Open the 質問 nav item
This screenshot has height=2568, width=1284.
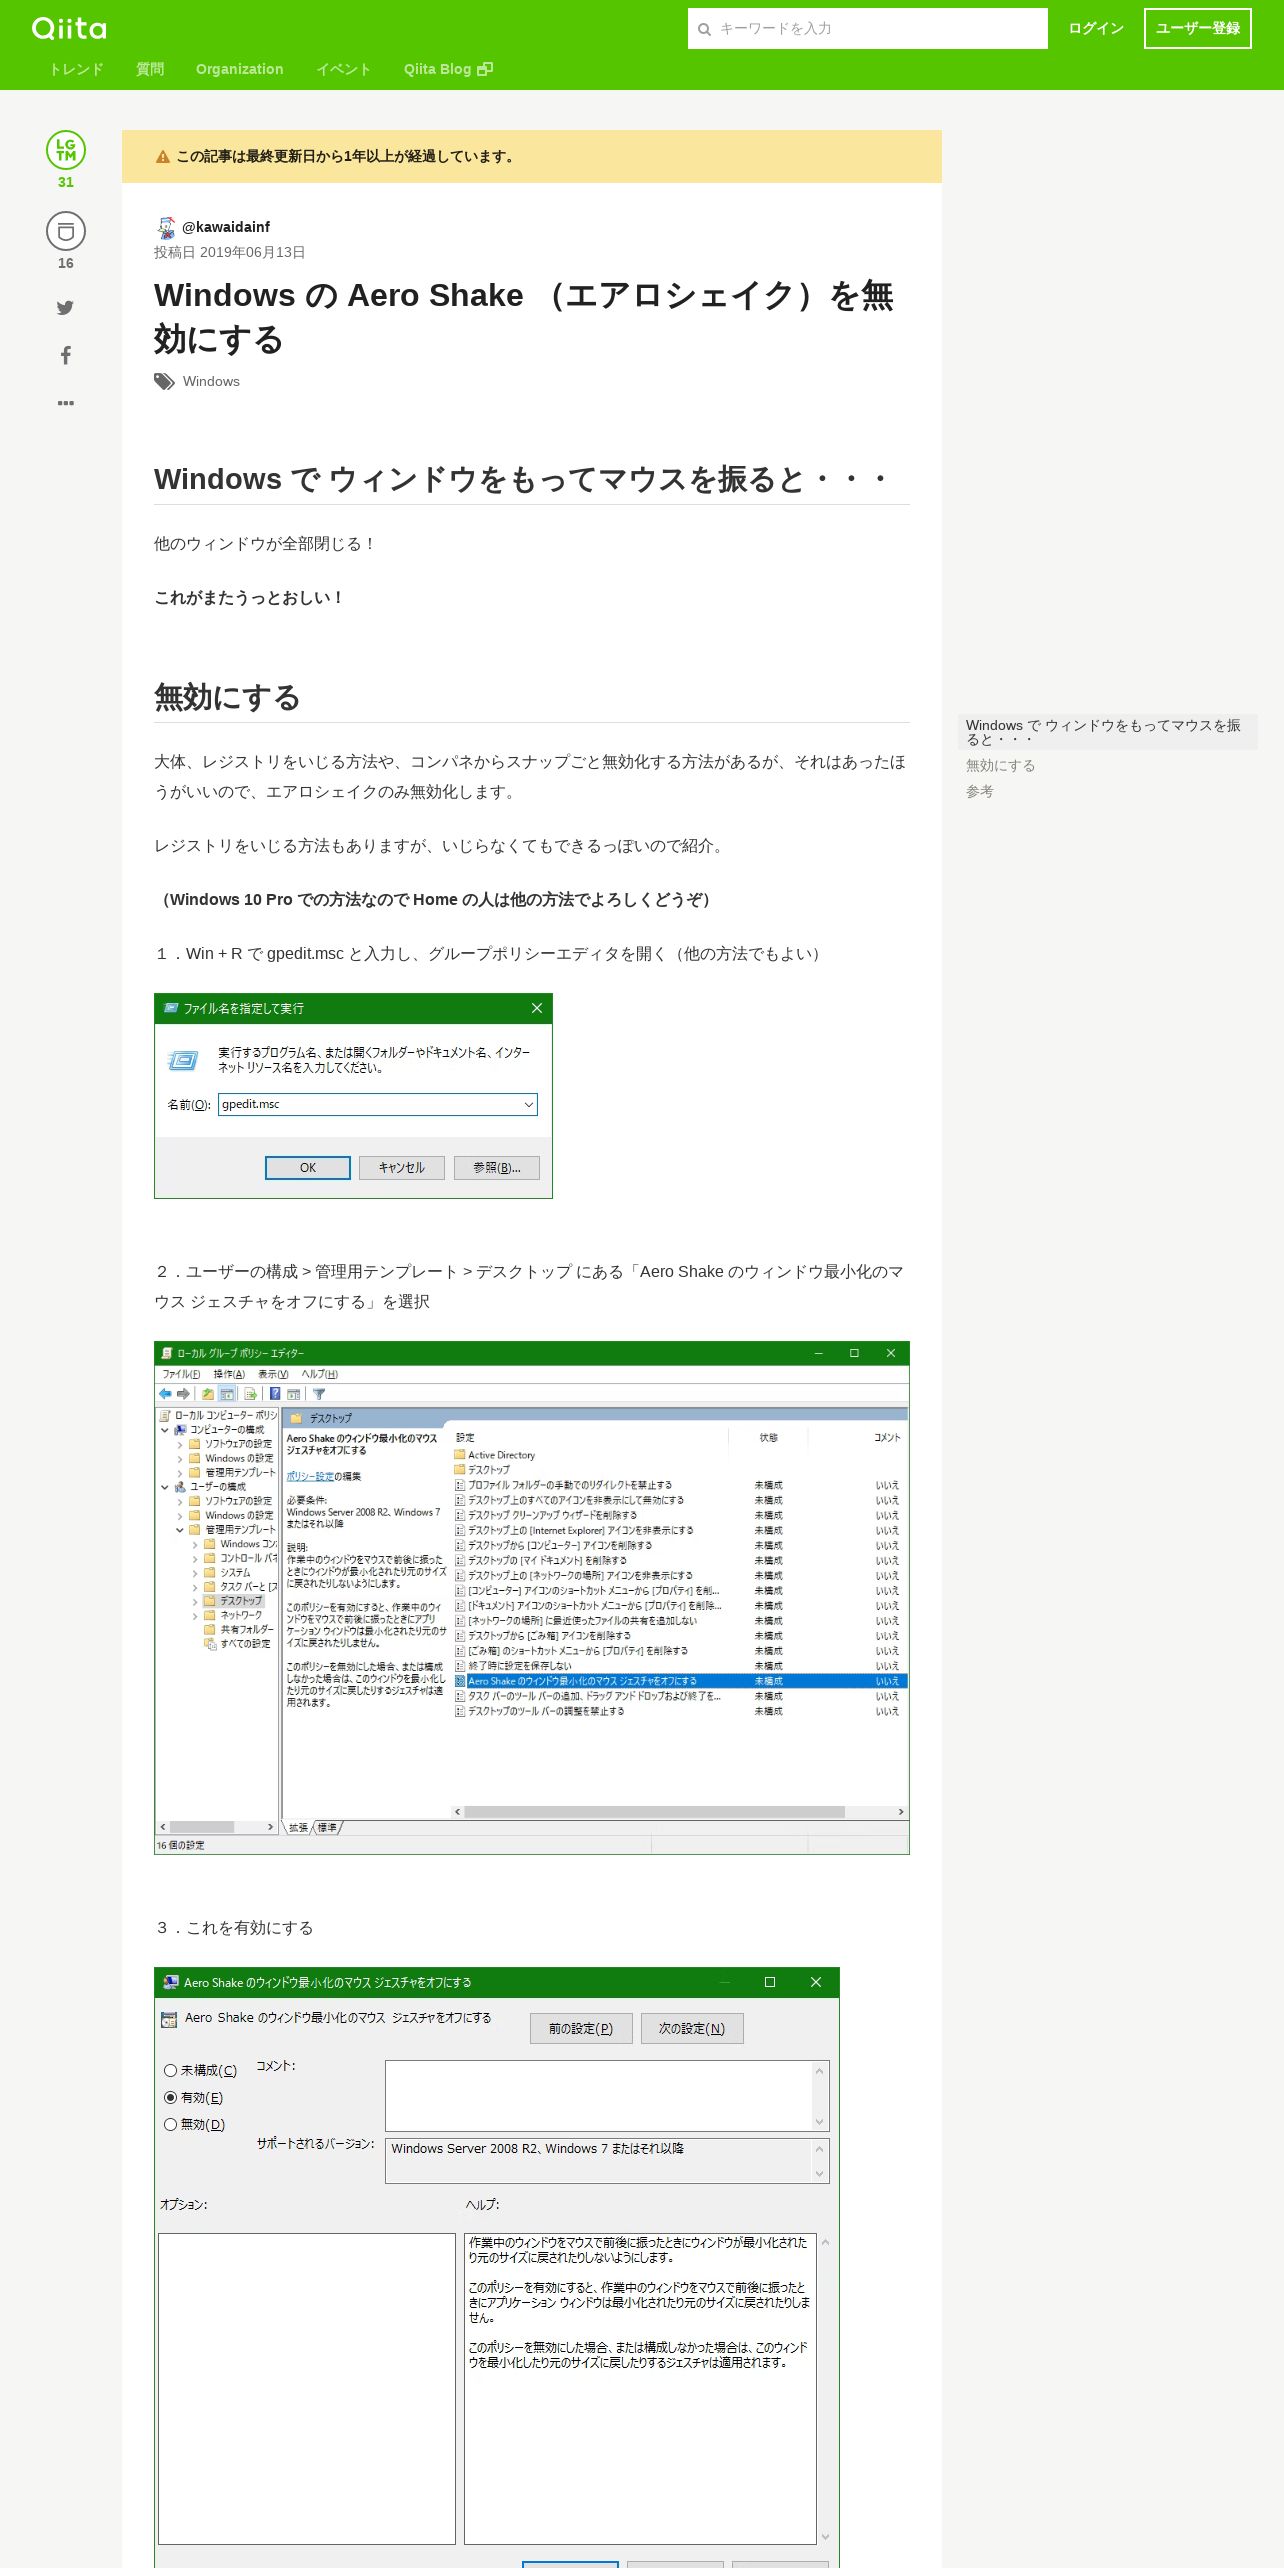pos(150,69)
